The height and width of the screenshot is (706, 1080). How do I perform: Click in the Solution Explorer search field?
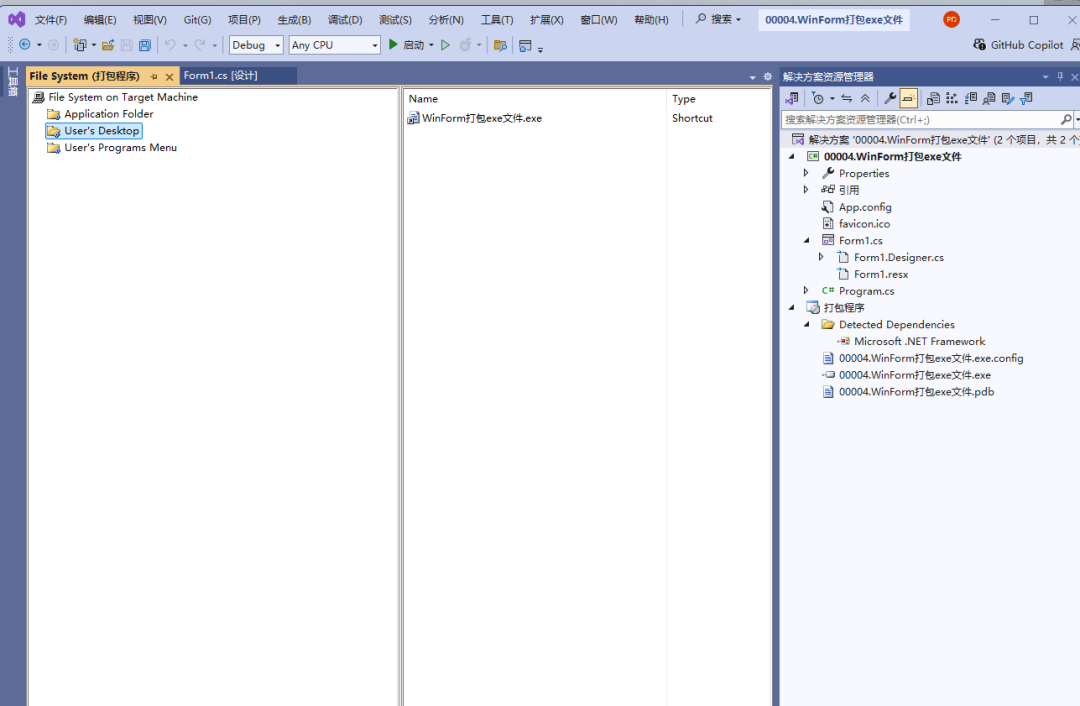[921, 120]
